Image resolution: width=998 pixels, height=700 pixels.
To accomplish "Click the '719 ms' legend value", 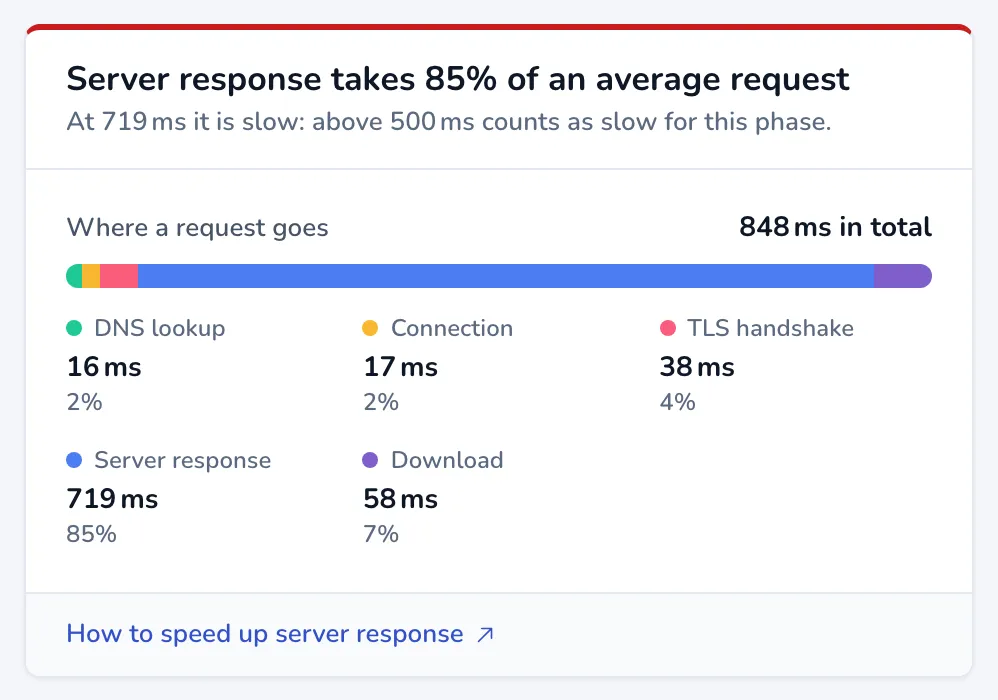I will 112,499.
